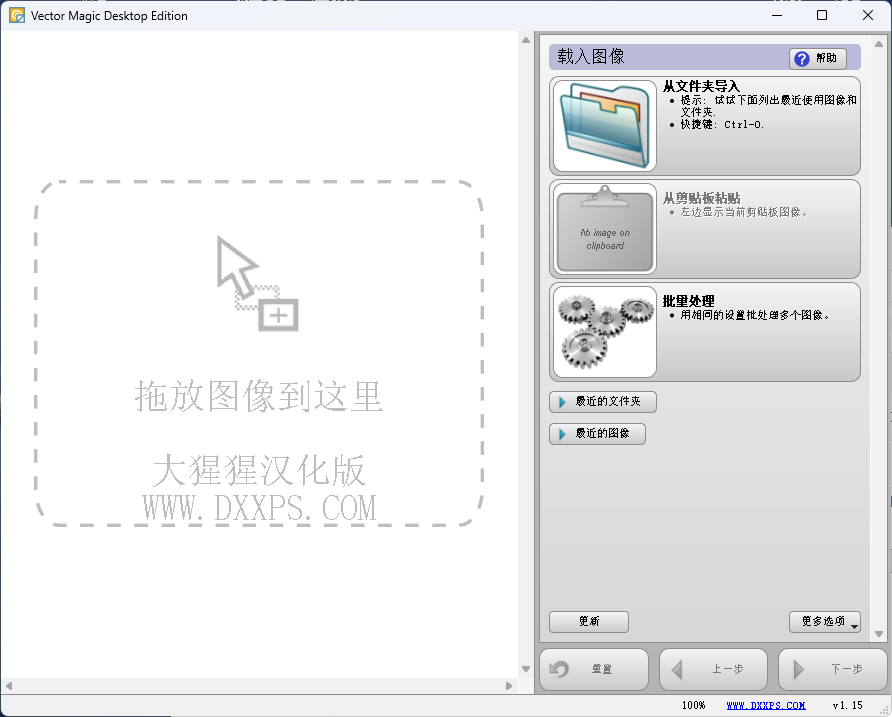Click the clipboard icon showing no image
This screenshot has width=892, height=717.
click(605, 229)
